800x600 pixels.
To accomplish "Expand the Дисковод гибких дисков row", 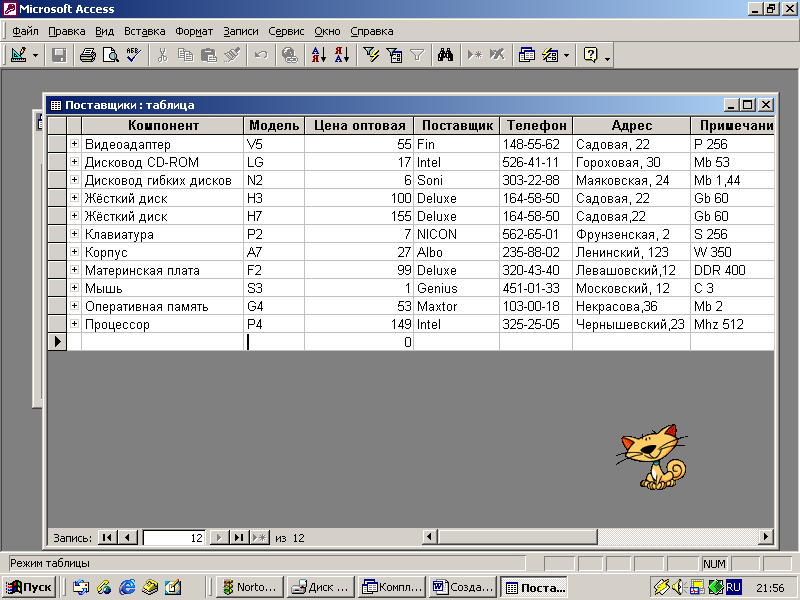I will tap(74, 180).
